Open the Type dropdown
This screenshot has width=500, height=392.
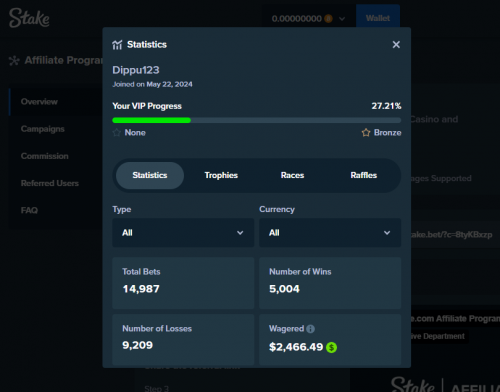pyautogui.click(x=183, y=233)
